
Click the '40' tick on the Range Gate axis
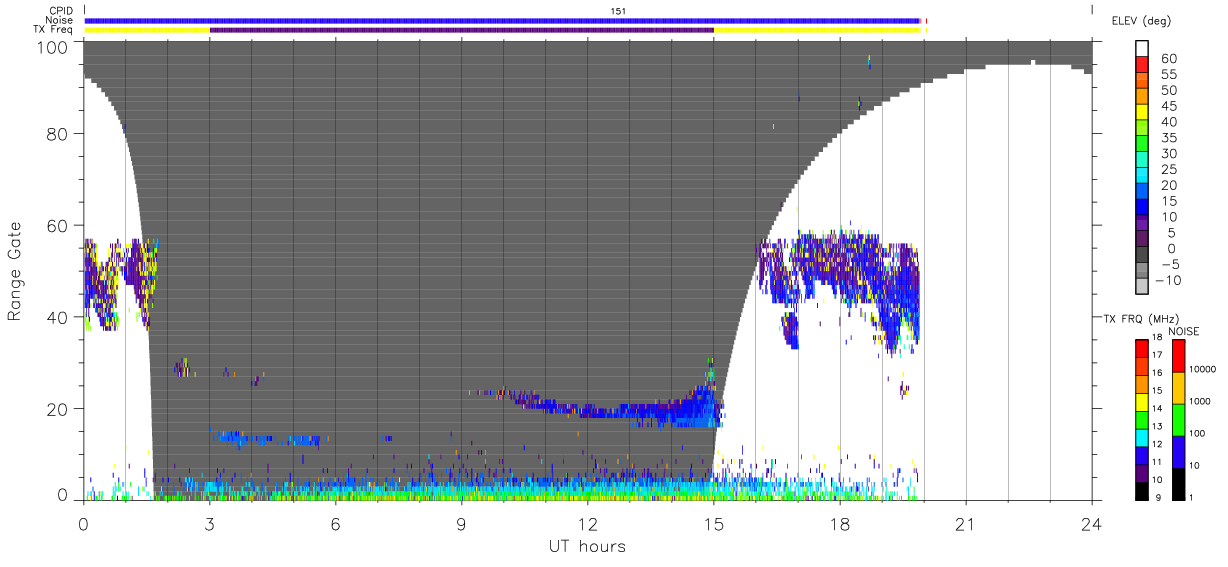pos(59,317)
